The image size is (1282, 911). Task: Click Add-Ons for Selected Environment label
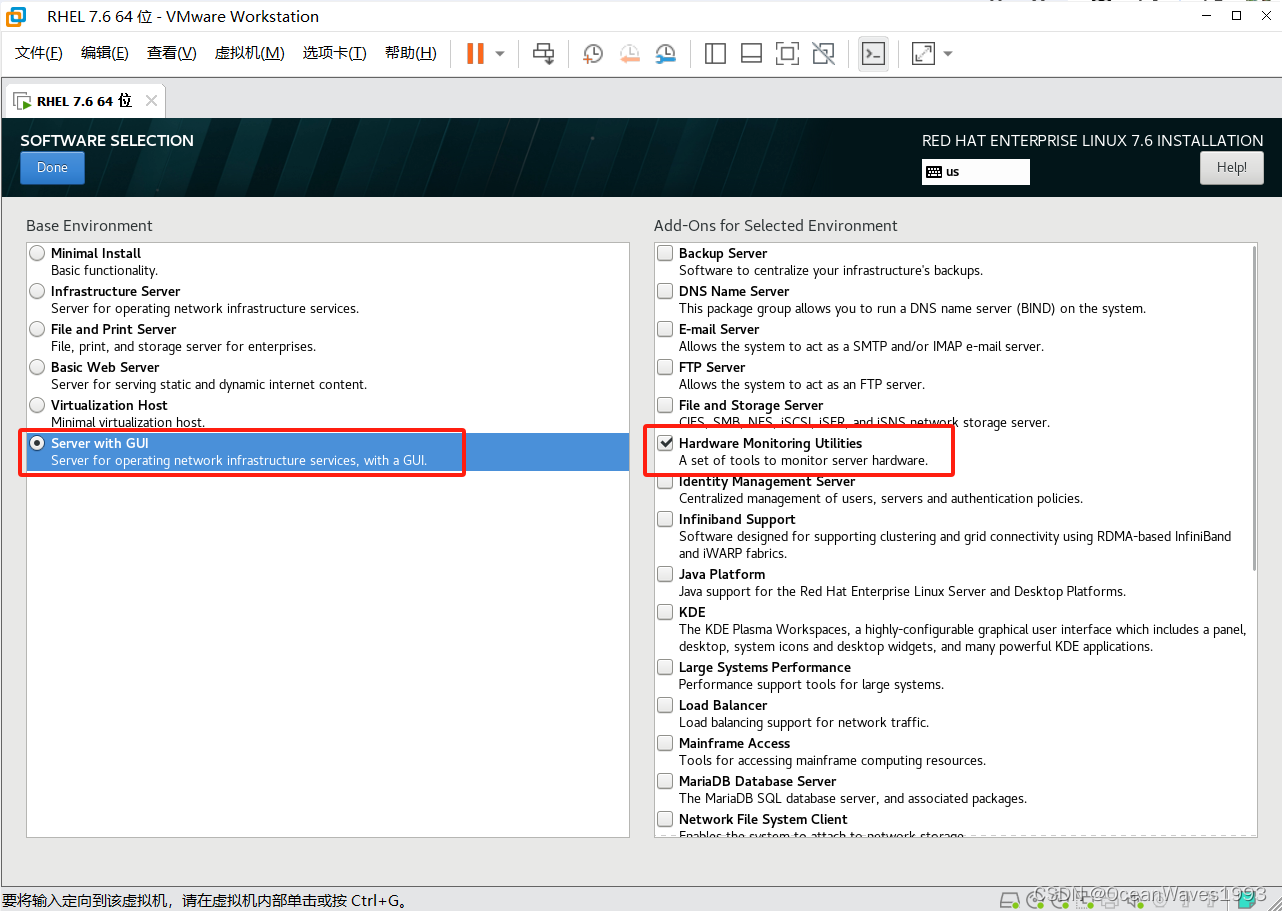coord(776,226)
